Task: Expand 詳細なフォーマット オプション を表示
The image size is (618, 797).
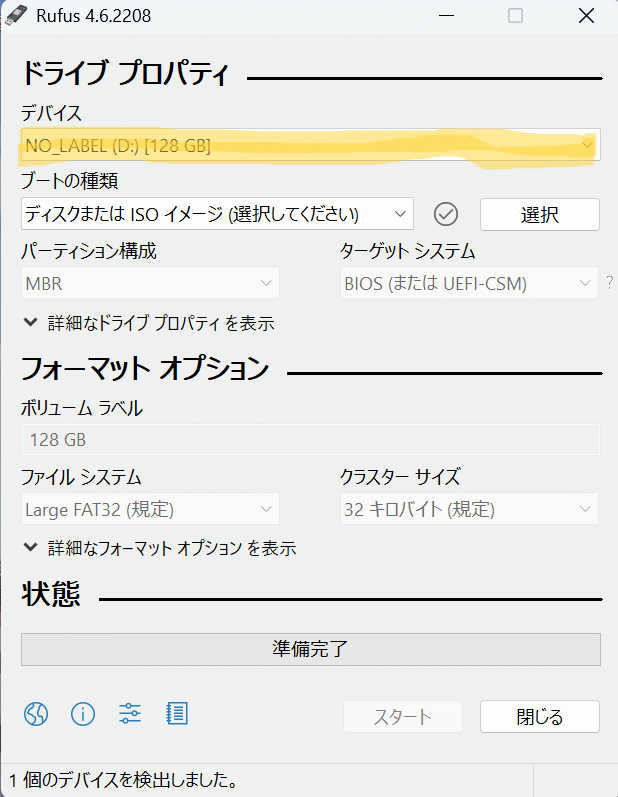Action: click(x=160, y=548)
